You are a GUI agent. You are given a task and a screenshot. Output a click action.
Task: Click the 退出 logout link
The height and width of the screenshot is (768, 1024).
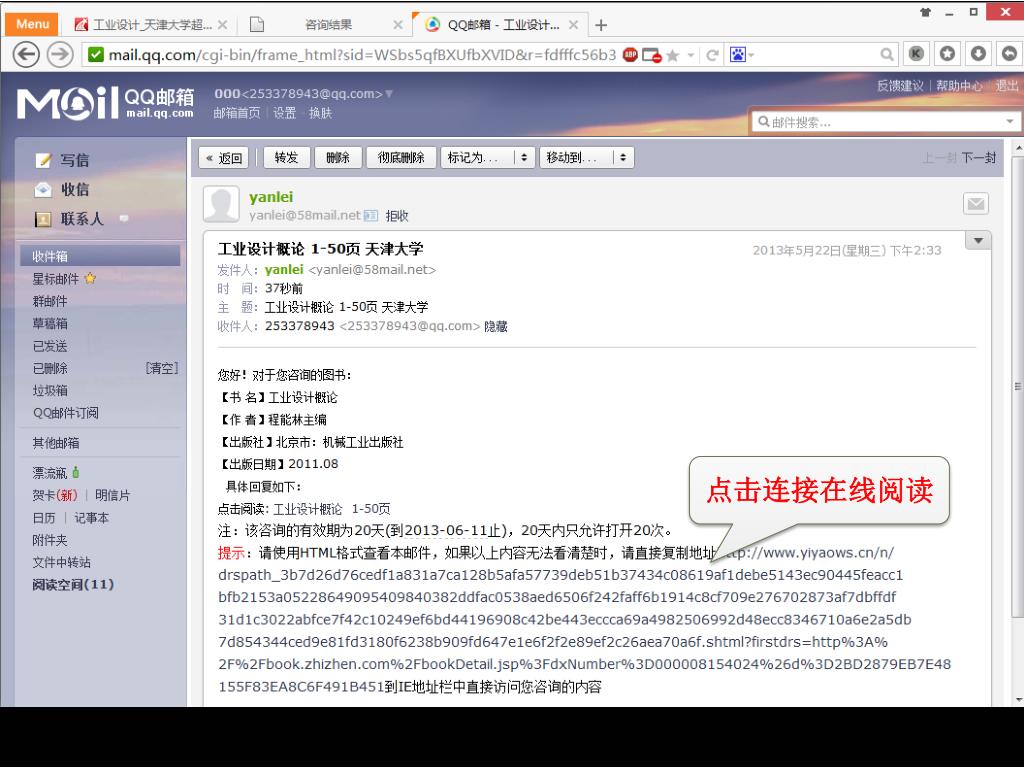tap(1006, 86)
